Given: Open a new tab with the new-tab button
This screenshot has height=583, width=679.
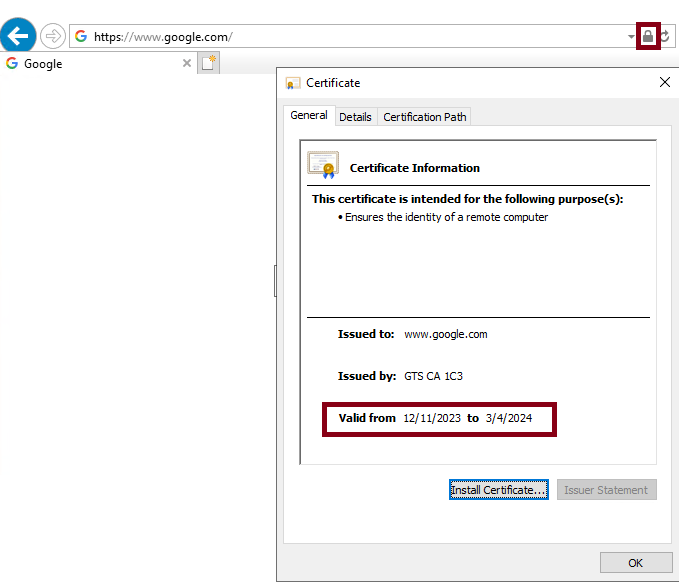Looking at the screenshot, I should pyautogui.click(x=208, y=63).
